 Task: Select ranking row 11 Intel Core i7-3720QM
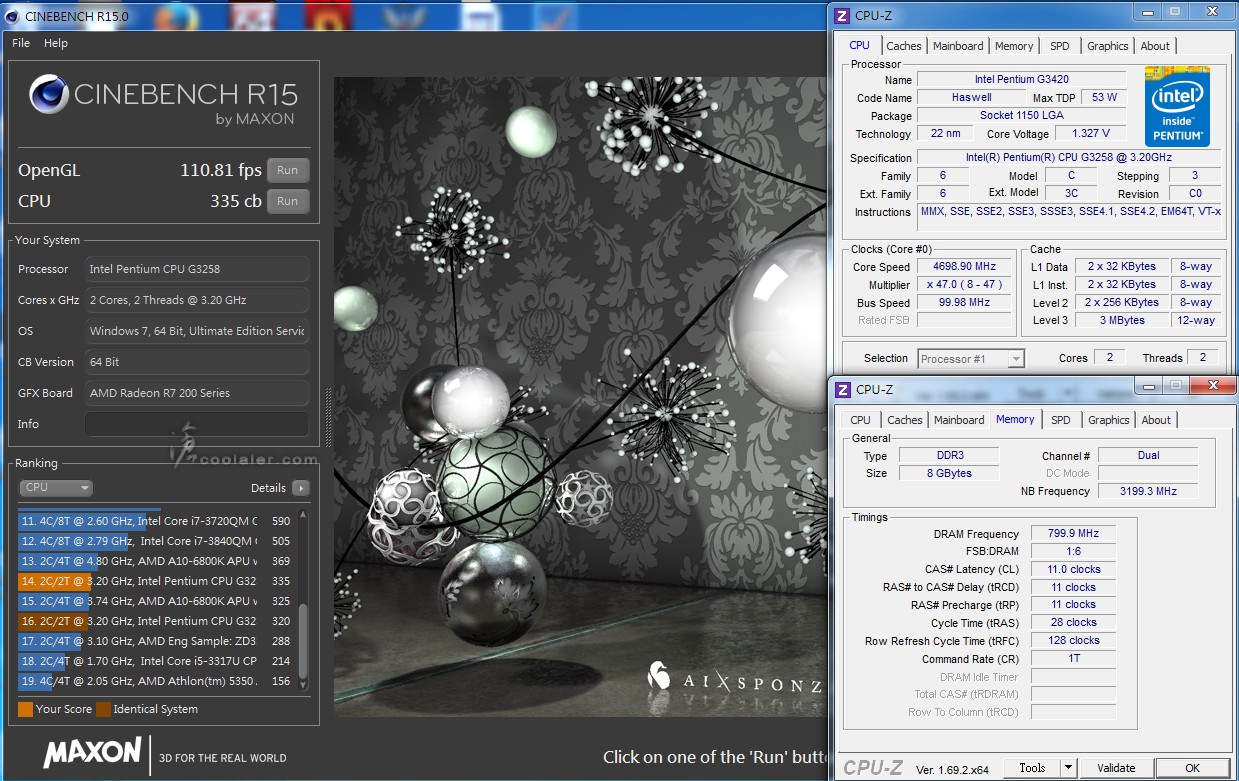[155, 521]
